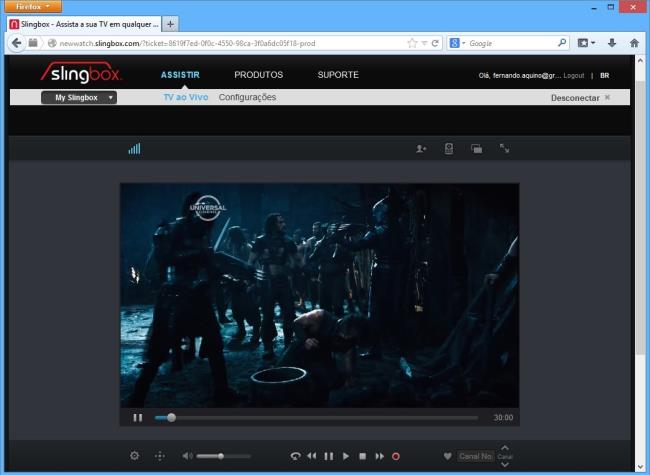Adjust the volume slider knob
The width and height of the screenshot is (650, 475).
pos(221,456)
